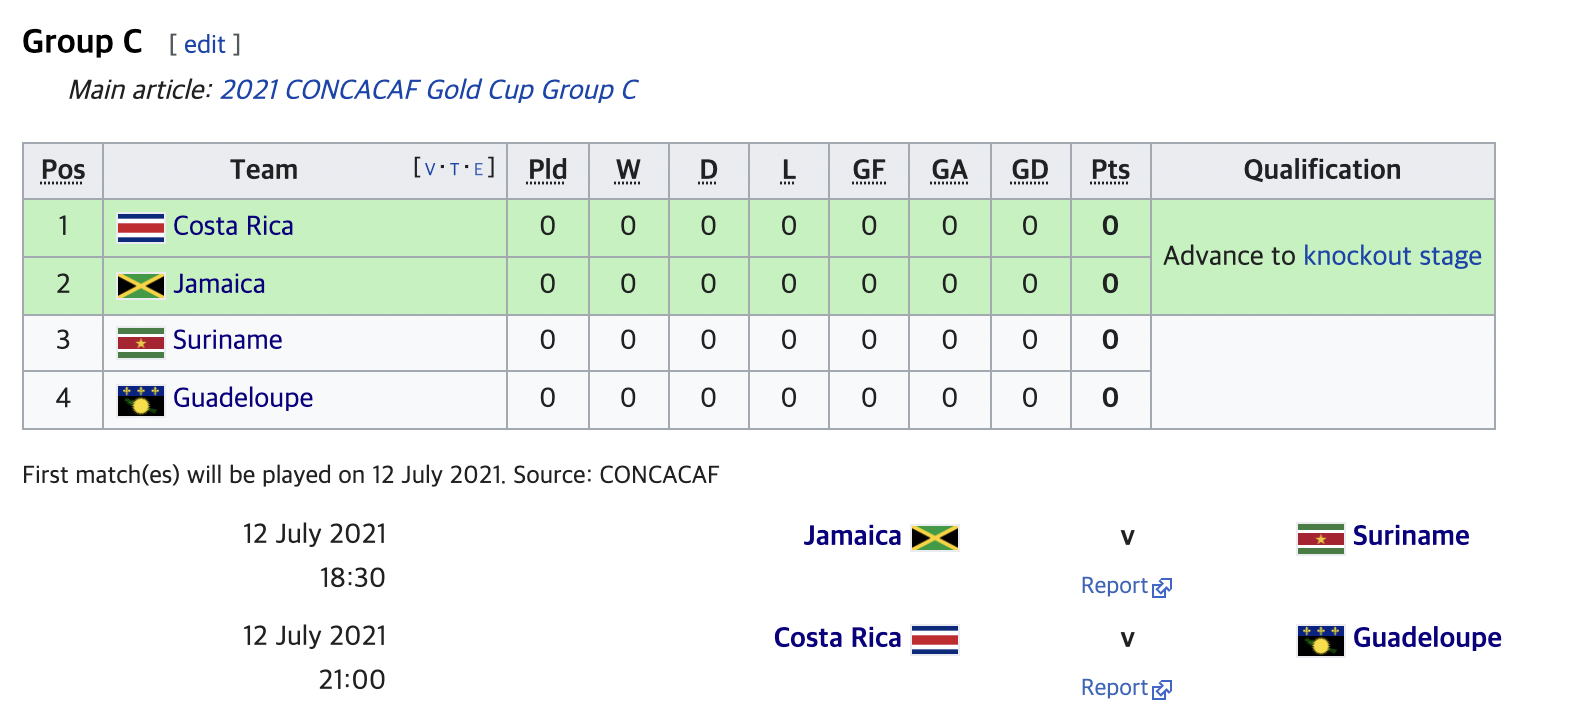
Task: Click Guadeloupe flag icon in standings table
Action: click(141, 401)
